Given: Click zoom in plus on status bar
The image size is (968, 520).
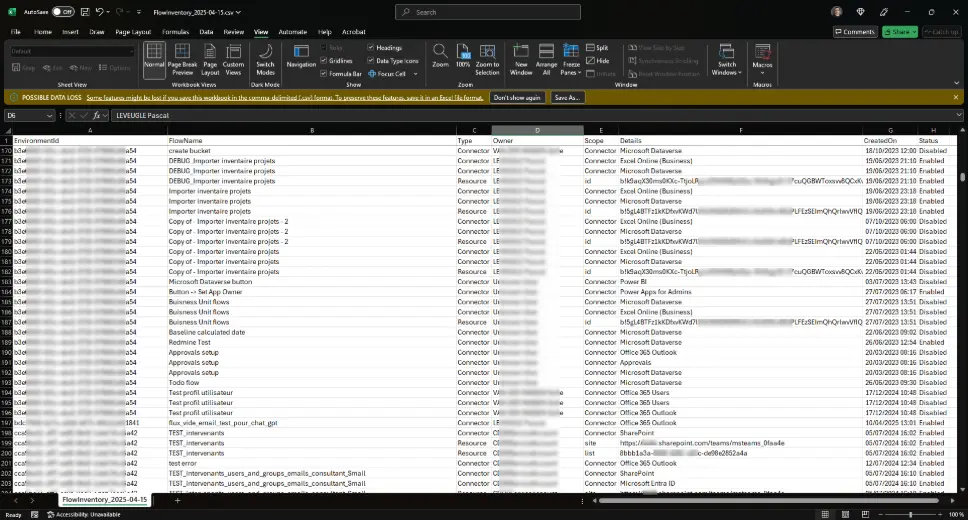Looking at the screenshot, I should coord(940,514).
